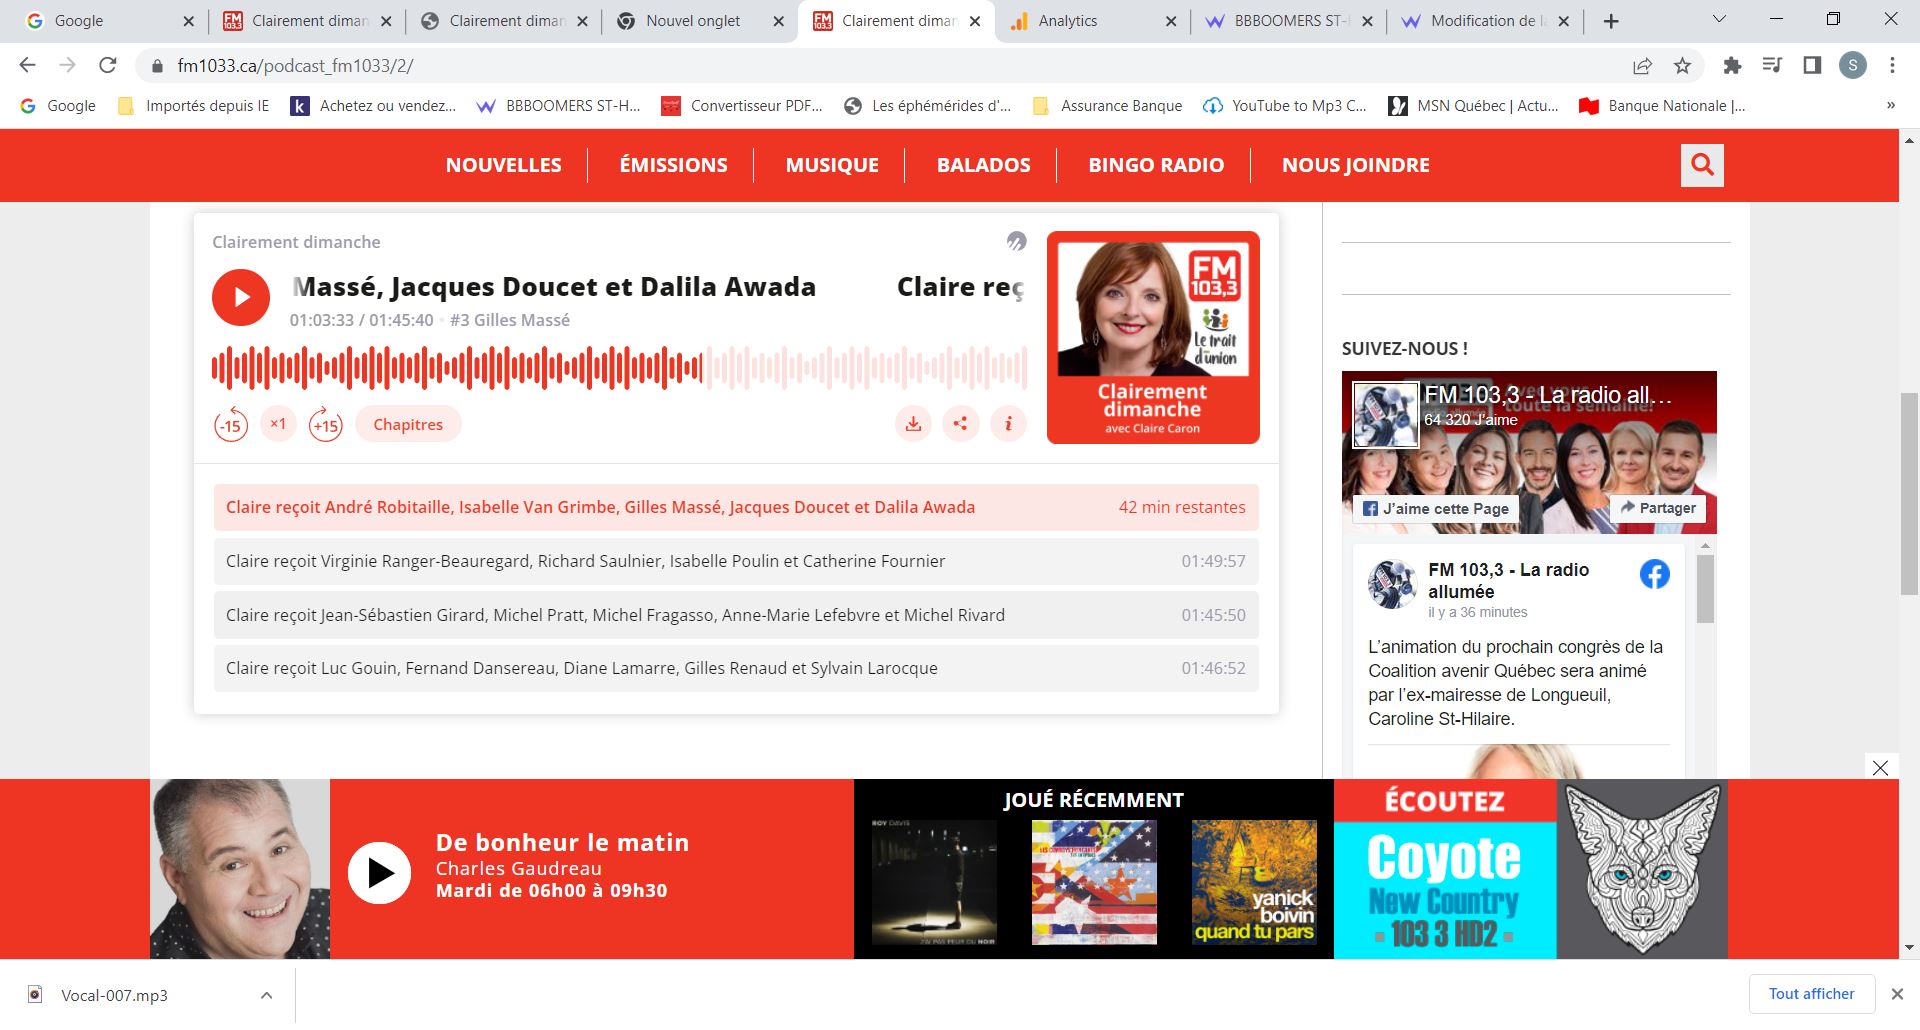Expand the tab search dropdown chevron
The image size is (1920, 1030).
coord(1719,19)
